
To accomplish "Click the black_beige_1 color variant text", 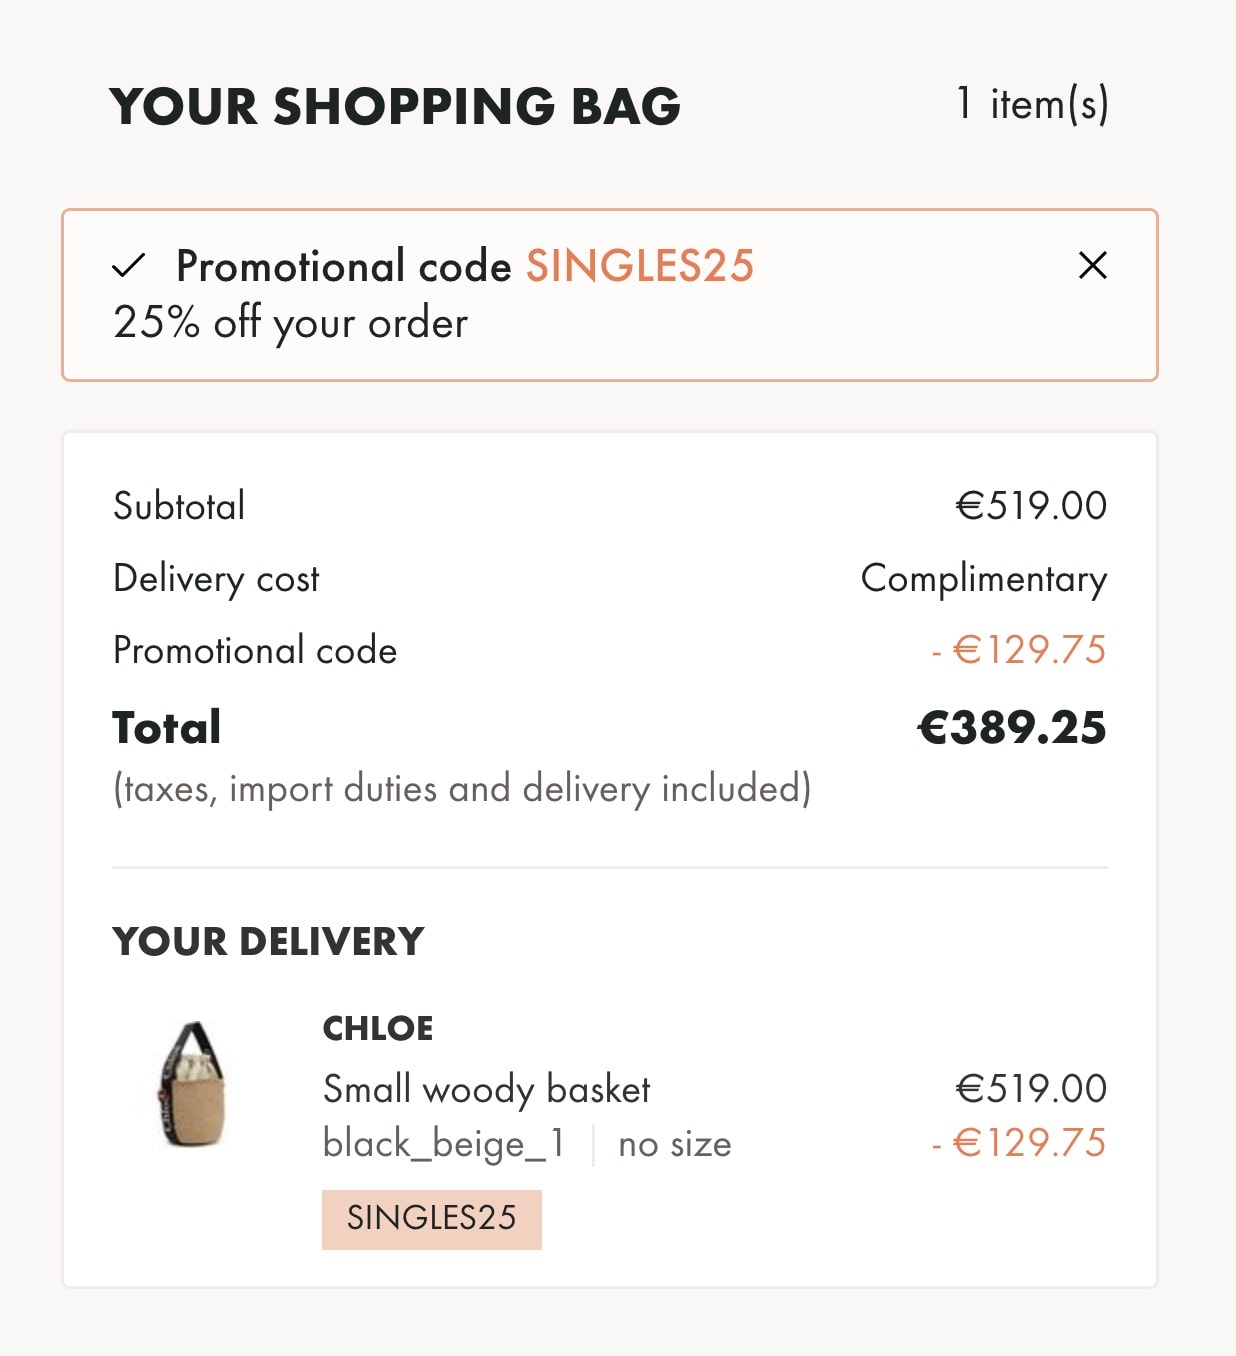I will pyautogui.click(x=444, y=1144).
